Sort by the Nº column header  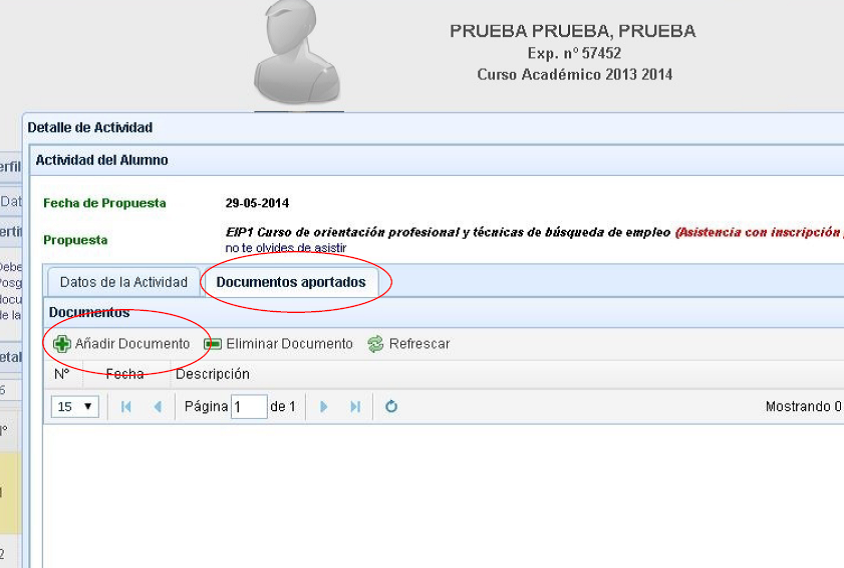click(x=62, y=374)
